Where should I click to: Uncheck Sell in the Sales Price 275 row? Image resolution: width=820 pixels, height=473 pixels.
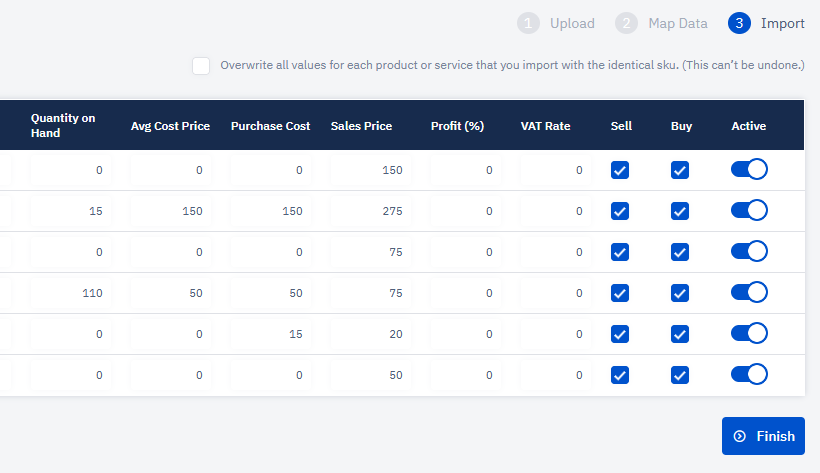click(x=620, y=211)
